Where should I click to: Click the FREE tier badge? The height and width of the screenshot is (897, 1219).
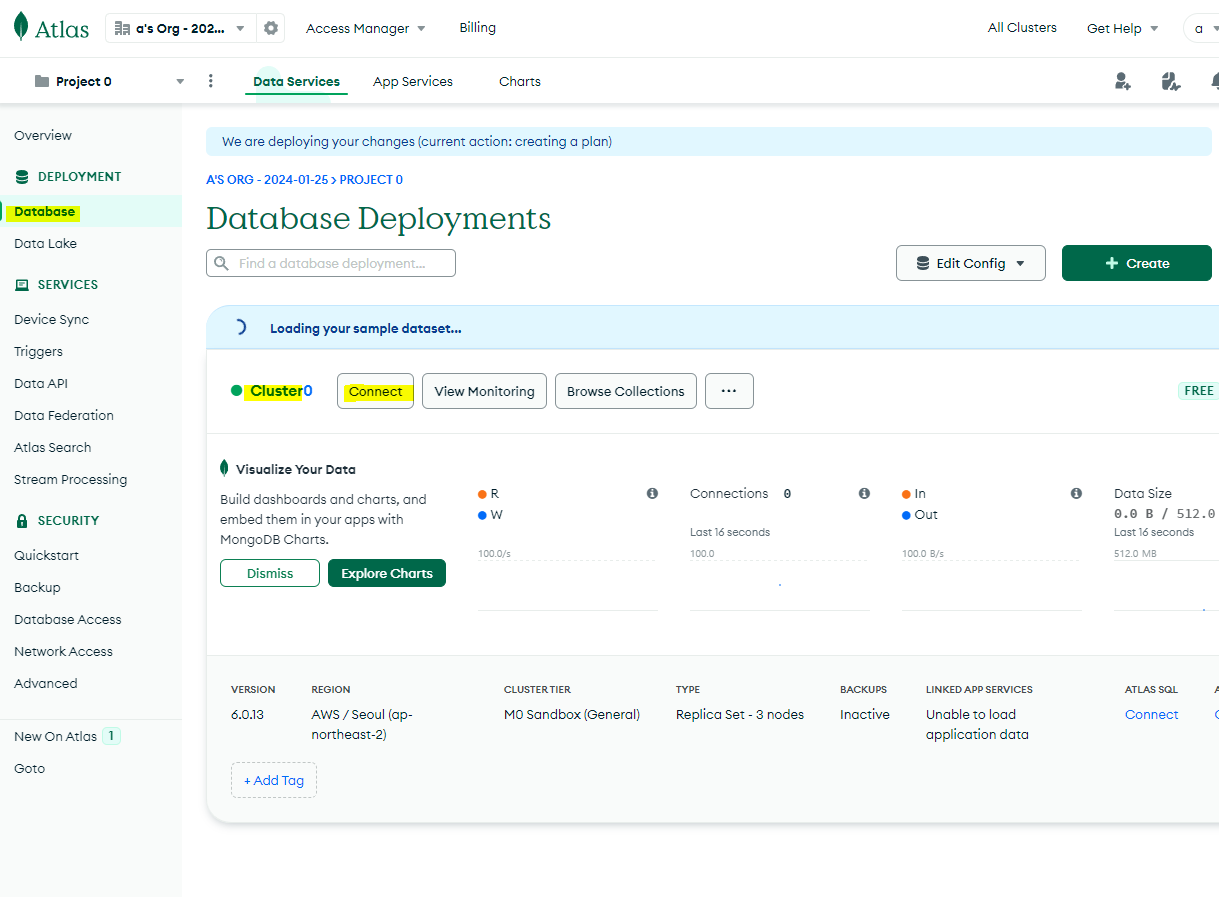pyautogui.click(x=1198, y=391)
